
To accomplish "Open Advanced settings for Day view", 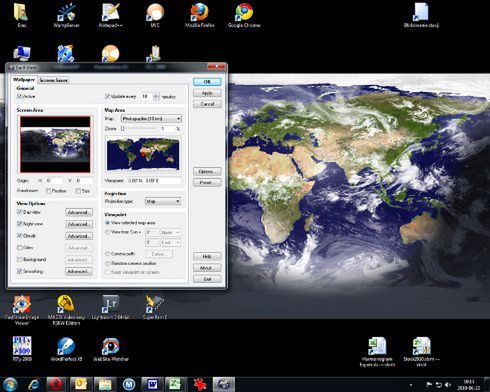I will [x=79, y=212].
